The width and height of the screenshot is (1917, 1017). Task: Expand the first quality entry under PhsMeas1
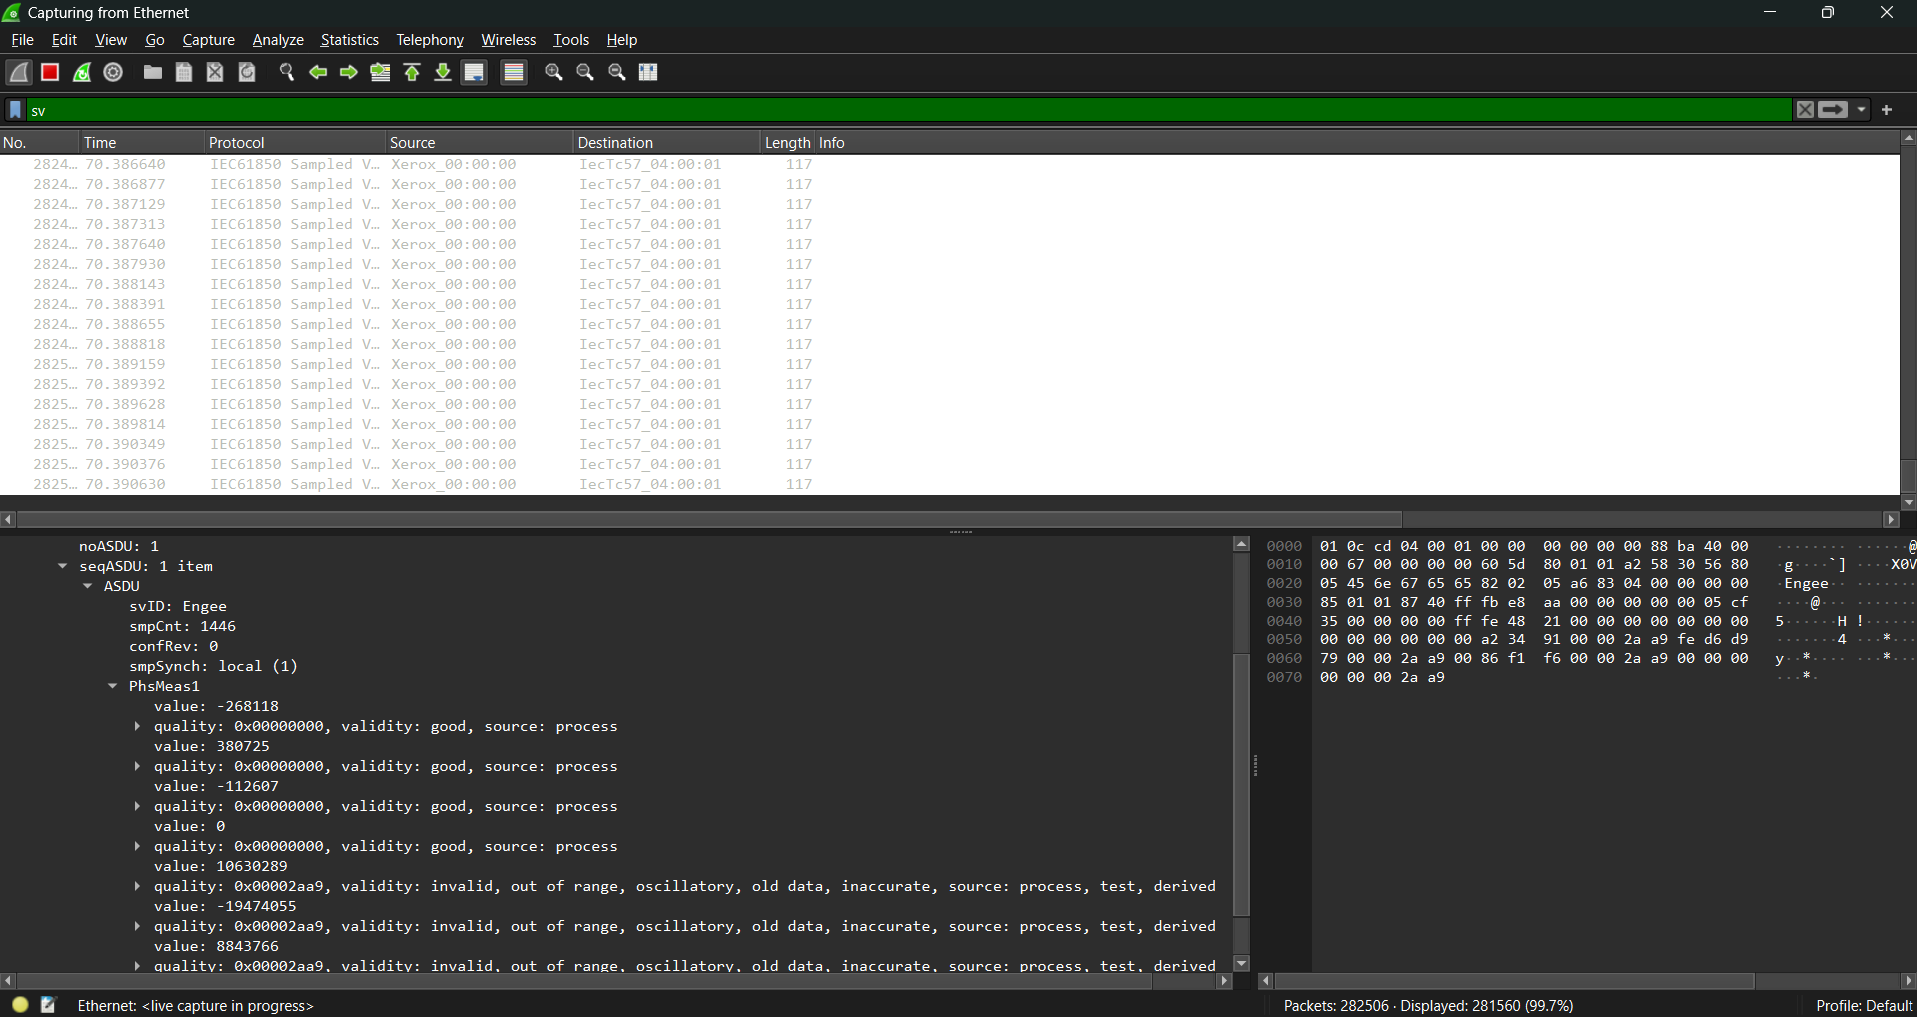137,726
